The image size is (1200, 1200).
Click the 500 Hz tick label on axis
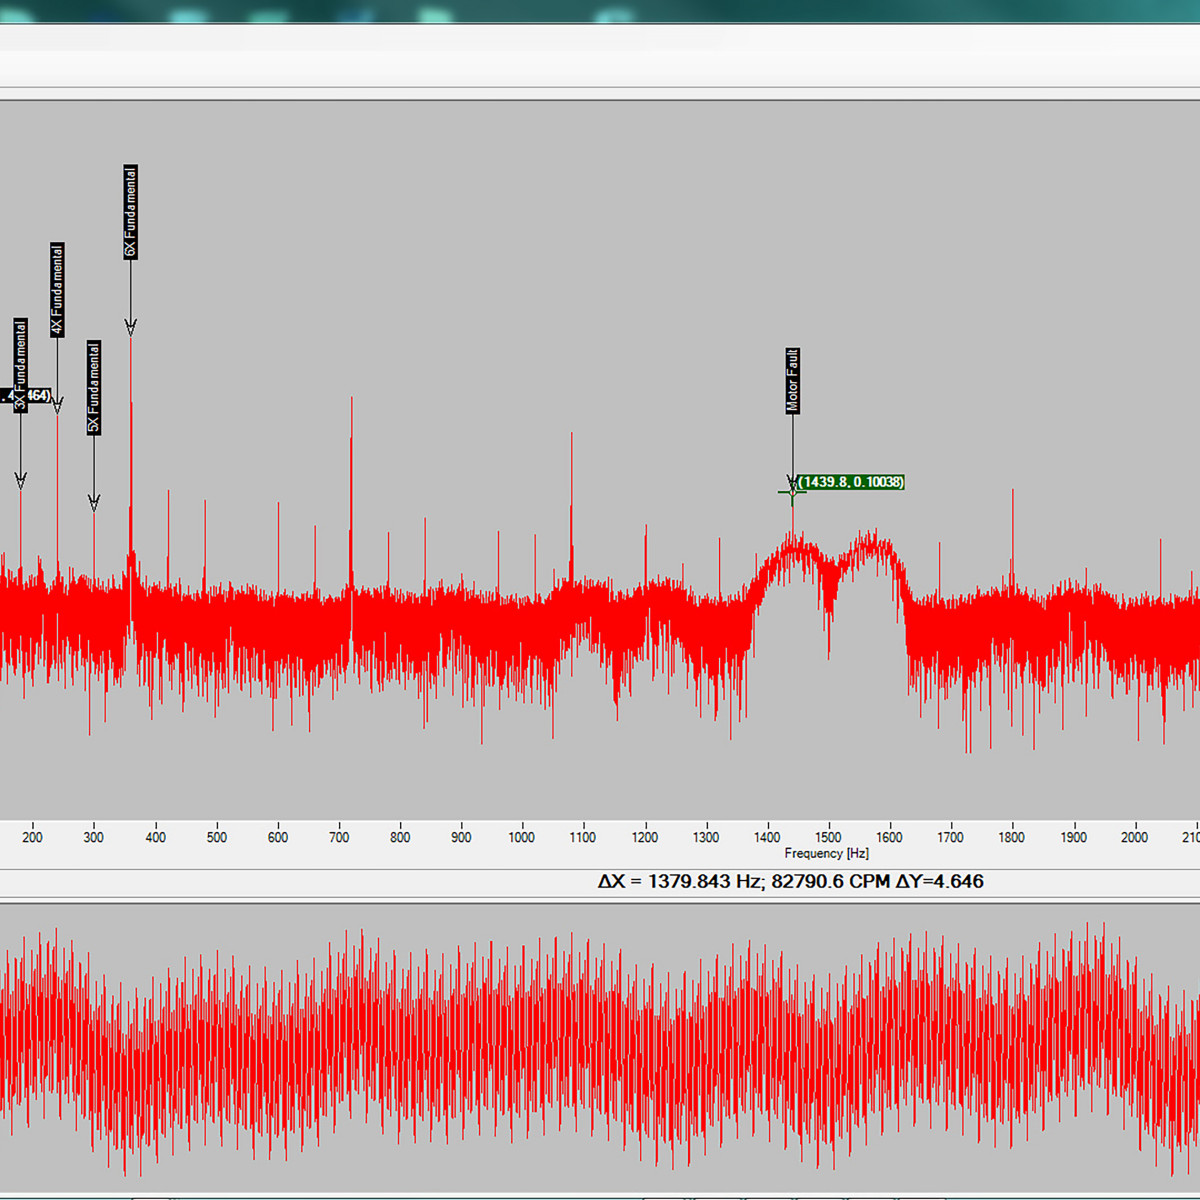point(216,837)
